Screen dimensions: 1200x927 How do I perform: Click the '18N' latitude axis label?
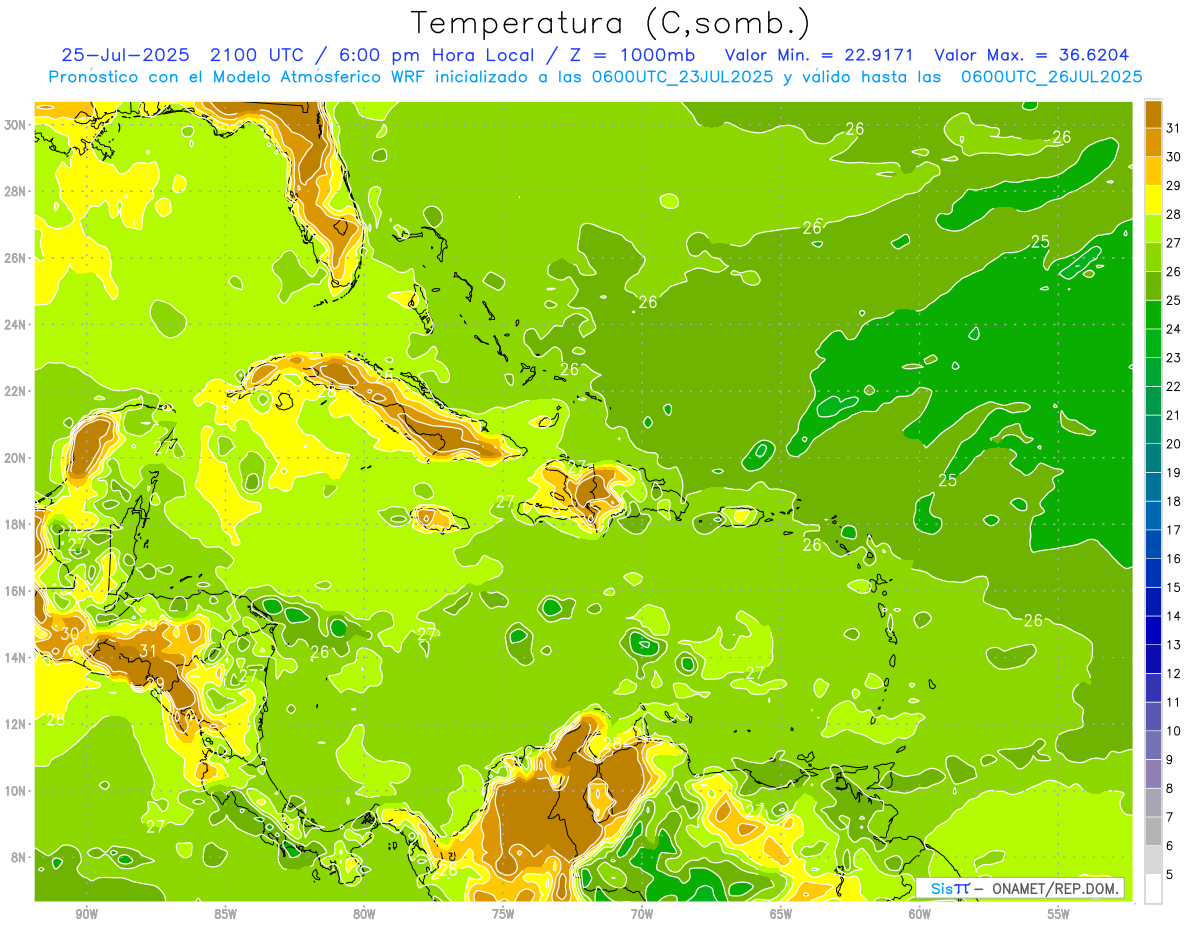tap(16, 524)
